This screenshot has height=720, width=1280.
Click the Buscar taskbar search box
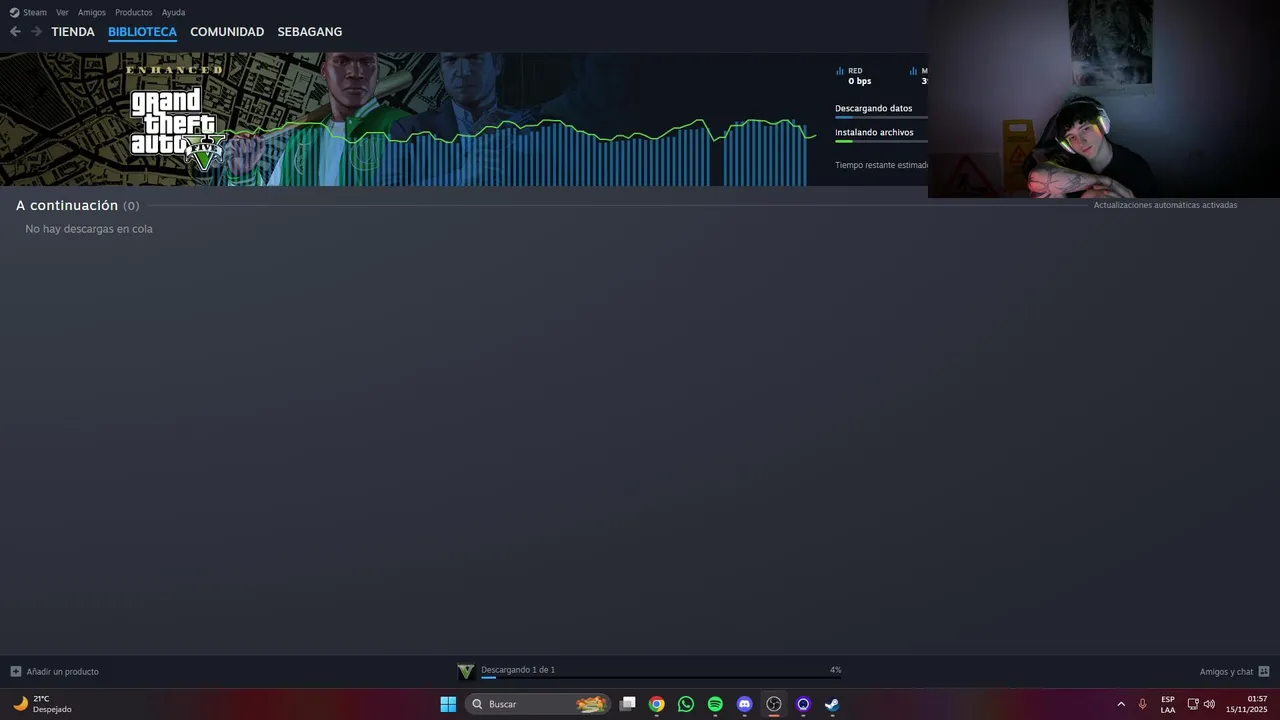pos(537,704)
